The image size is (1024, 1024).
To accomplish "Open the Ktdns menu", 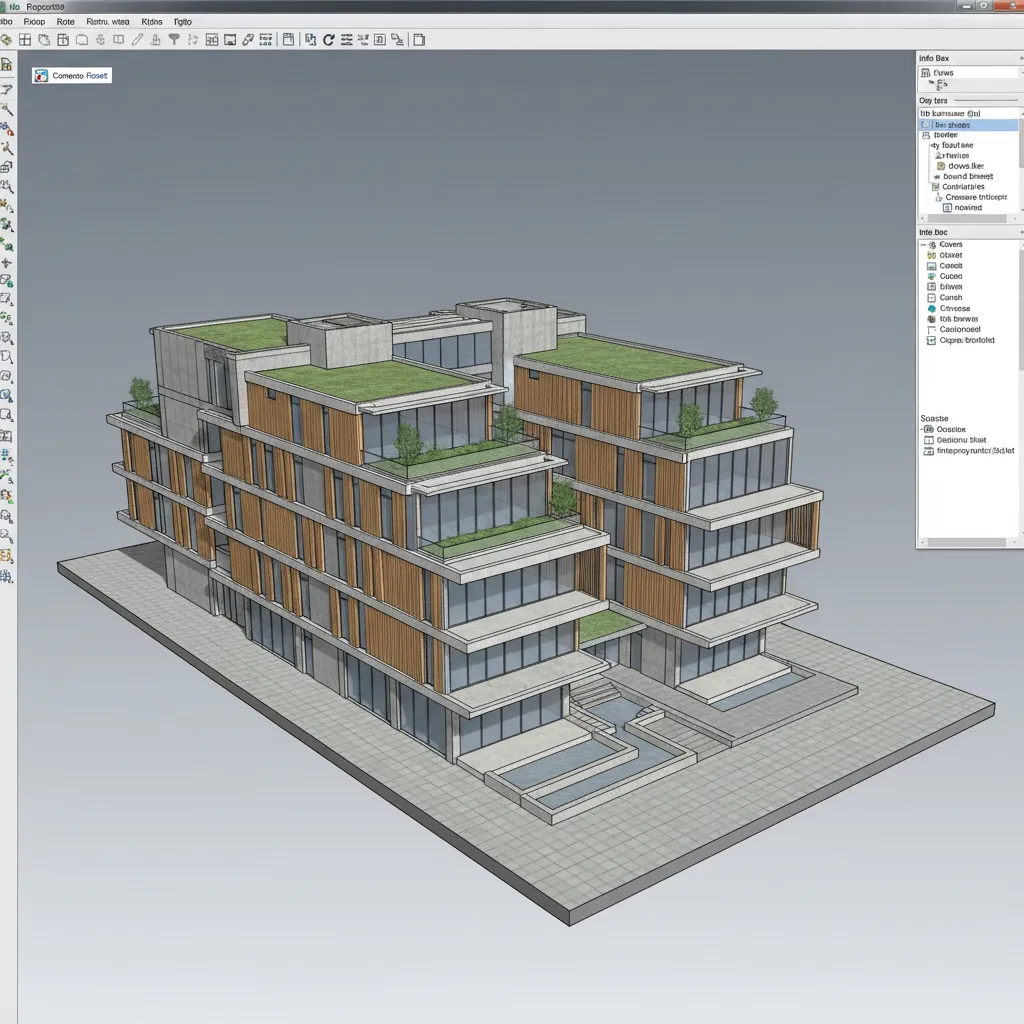I will click(152, 21).
